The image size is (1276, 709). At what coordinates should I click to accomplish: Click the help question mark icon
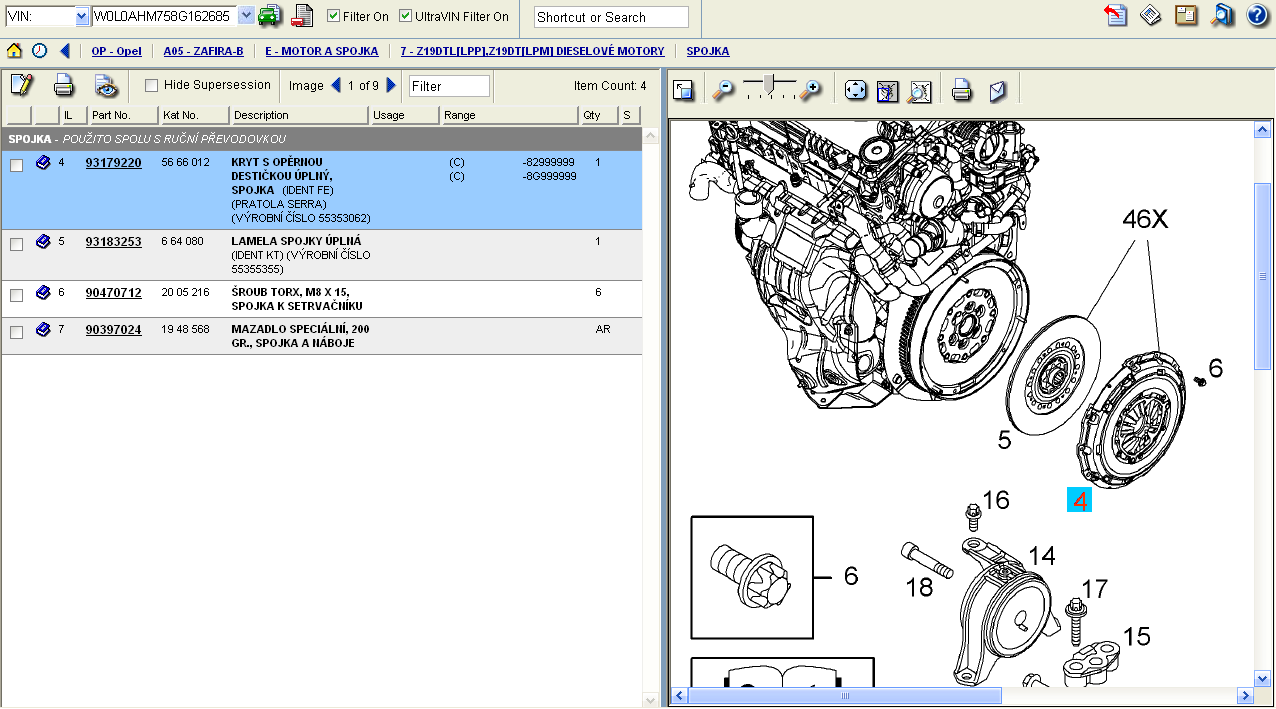[1257, 15]
